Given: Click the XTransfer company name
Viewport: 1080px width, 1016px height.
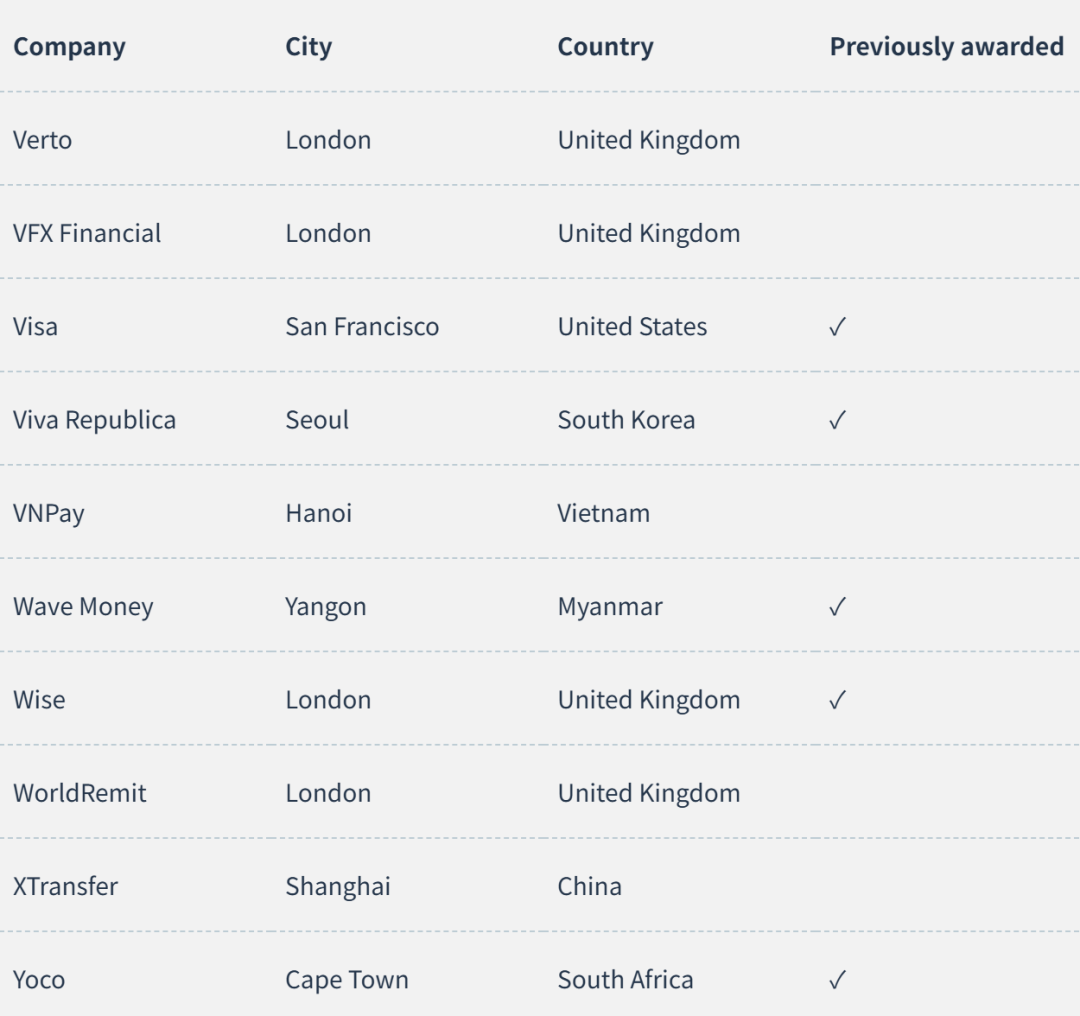Looking at the screenshot, I should [65, 887].
